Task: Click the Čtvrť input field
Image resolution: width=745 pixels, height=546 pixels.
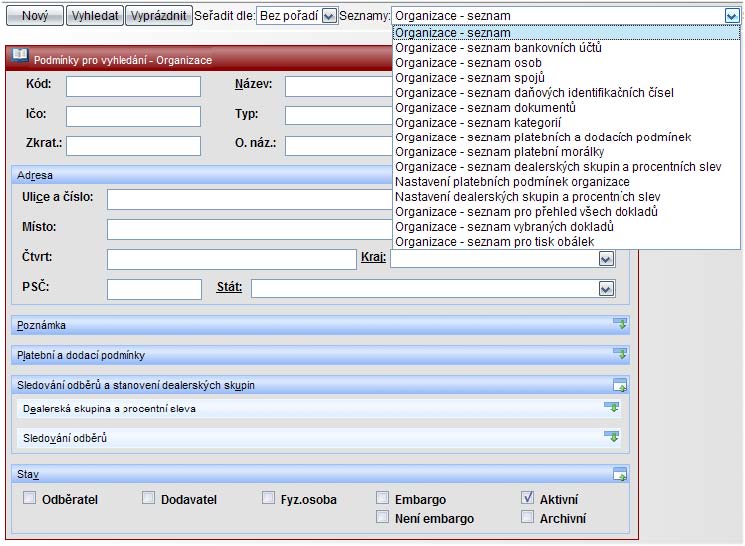Action: [x=232, y=259]
